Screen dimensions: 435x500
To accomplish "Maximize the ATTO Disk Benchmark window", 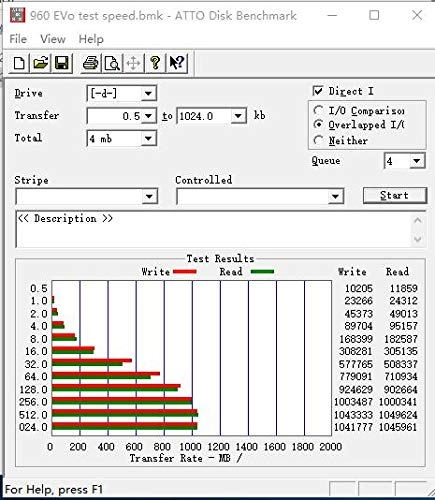I will coord(374,15).
